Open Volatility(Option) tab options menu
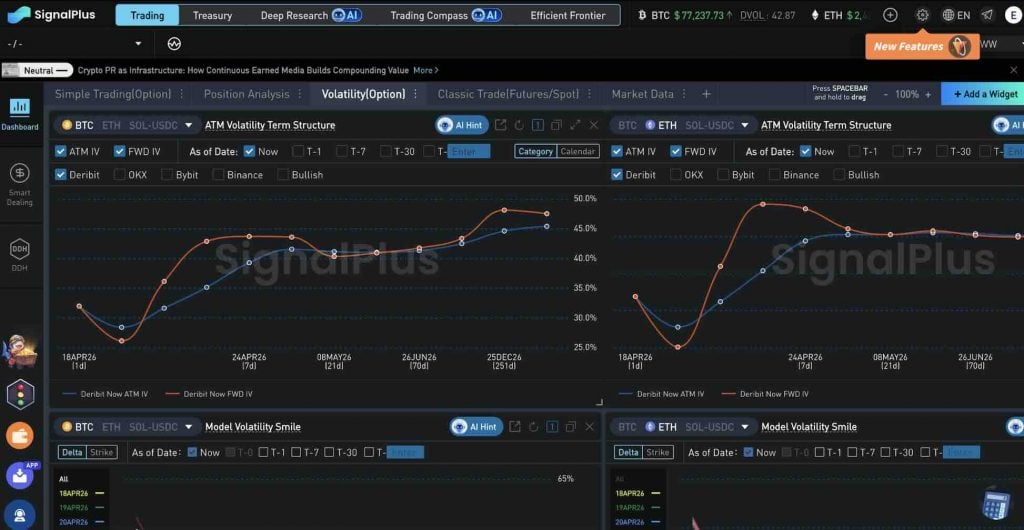The height and width of the screenshot is (530, 1024). tap(415, 94)
